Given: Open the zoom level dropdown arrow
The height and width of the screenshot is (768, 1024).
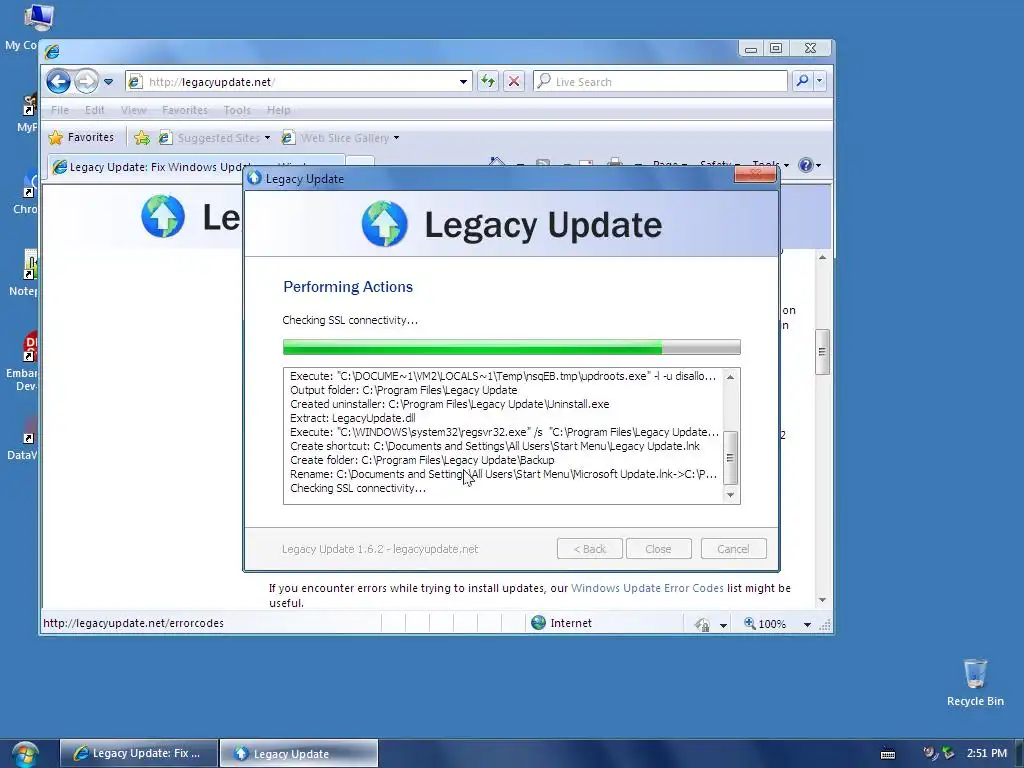Looking at the screenshot, I should click(x=807, y=625).
